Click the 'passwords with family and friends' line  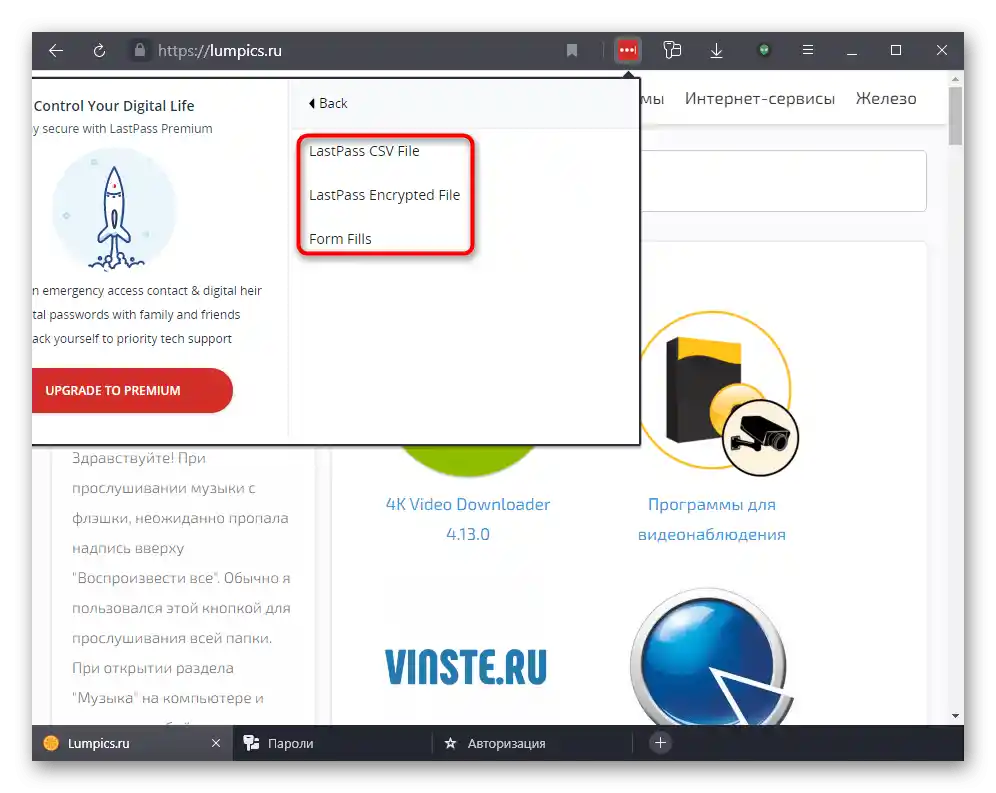click(137, 315)
